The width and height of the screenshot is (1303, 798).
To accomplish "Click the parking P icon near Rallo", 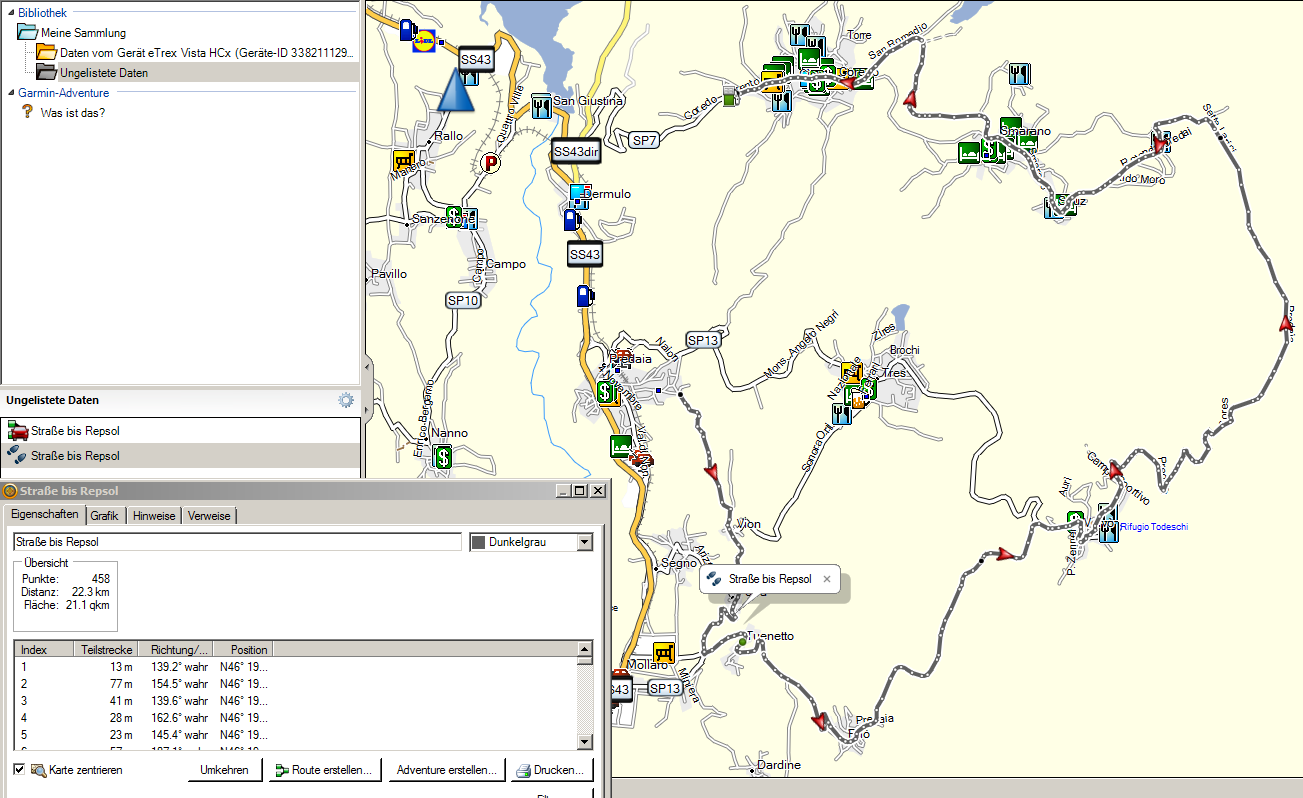I will coord(490,162).
